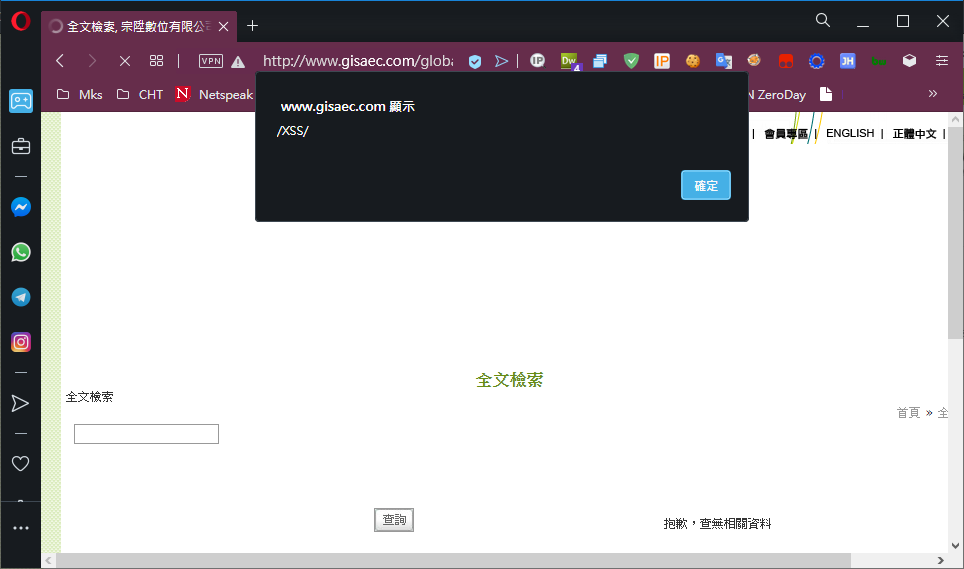Click the horizontal page scrollbar thumb
The width and height of the screenshot is (964, 569).
(454, 560)
